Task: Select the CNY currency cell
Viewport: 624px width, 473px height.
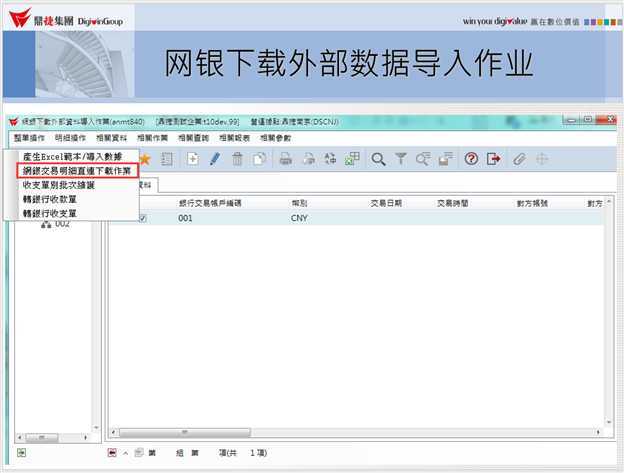Action: coord(299,218)
